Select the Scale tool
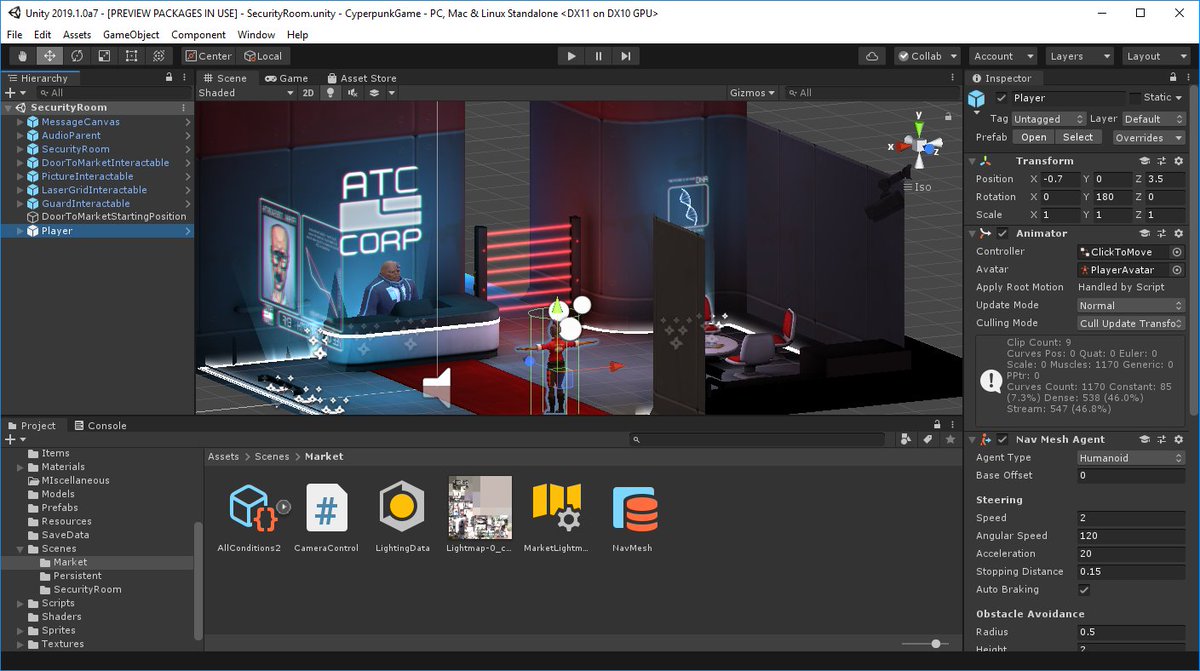1200x671 pixels. (x=104, y=56)
